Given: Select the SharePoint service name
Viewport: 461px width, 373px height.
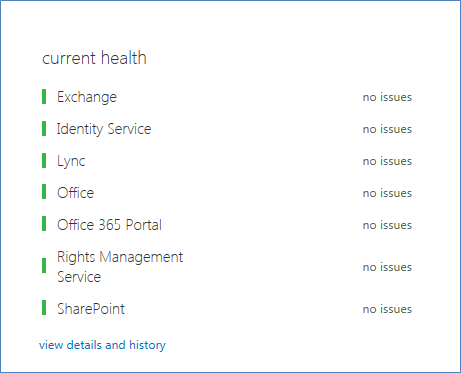Looking at the screenshot, I should click(91, 309).
